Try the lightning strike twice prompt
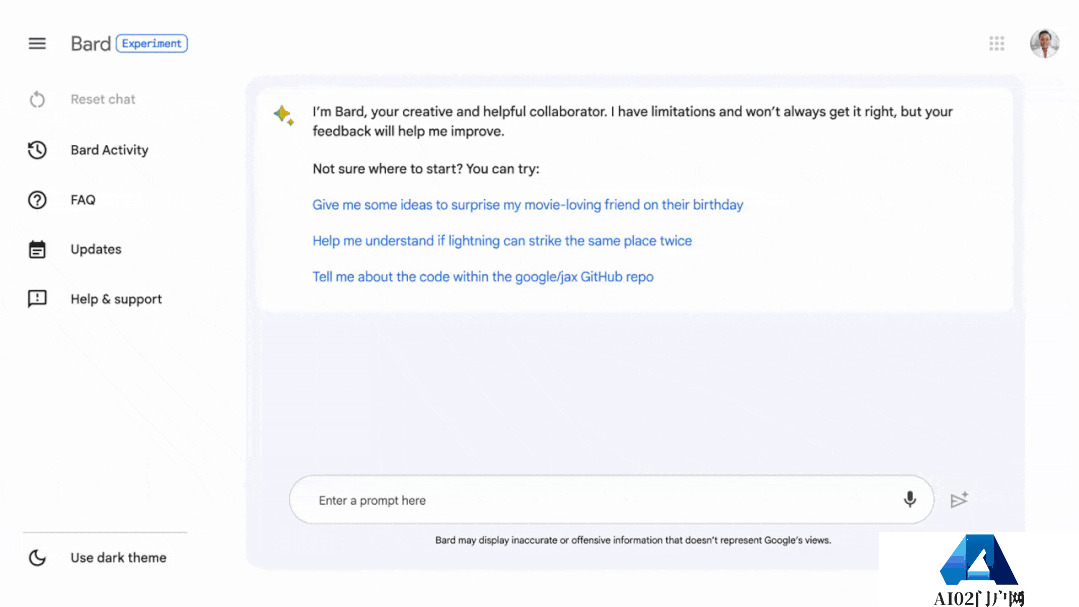Image resolution: width=1079 pixels, height=607 pixels. [502, 241]
